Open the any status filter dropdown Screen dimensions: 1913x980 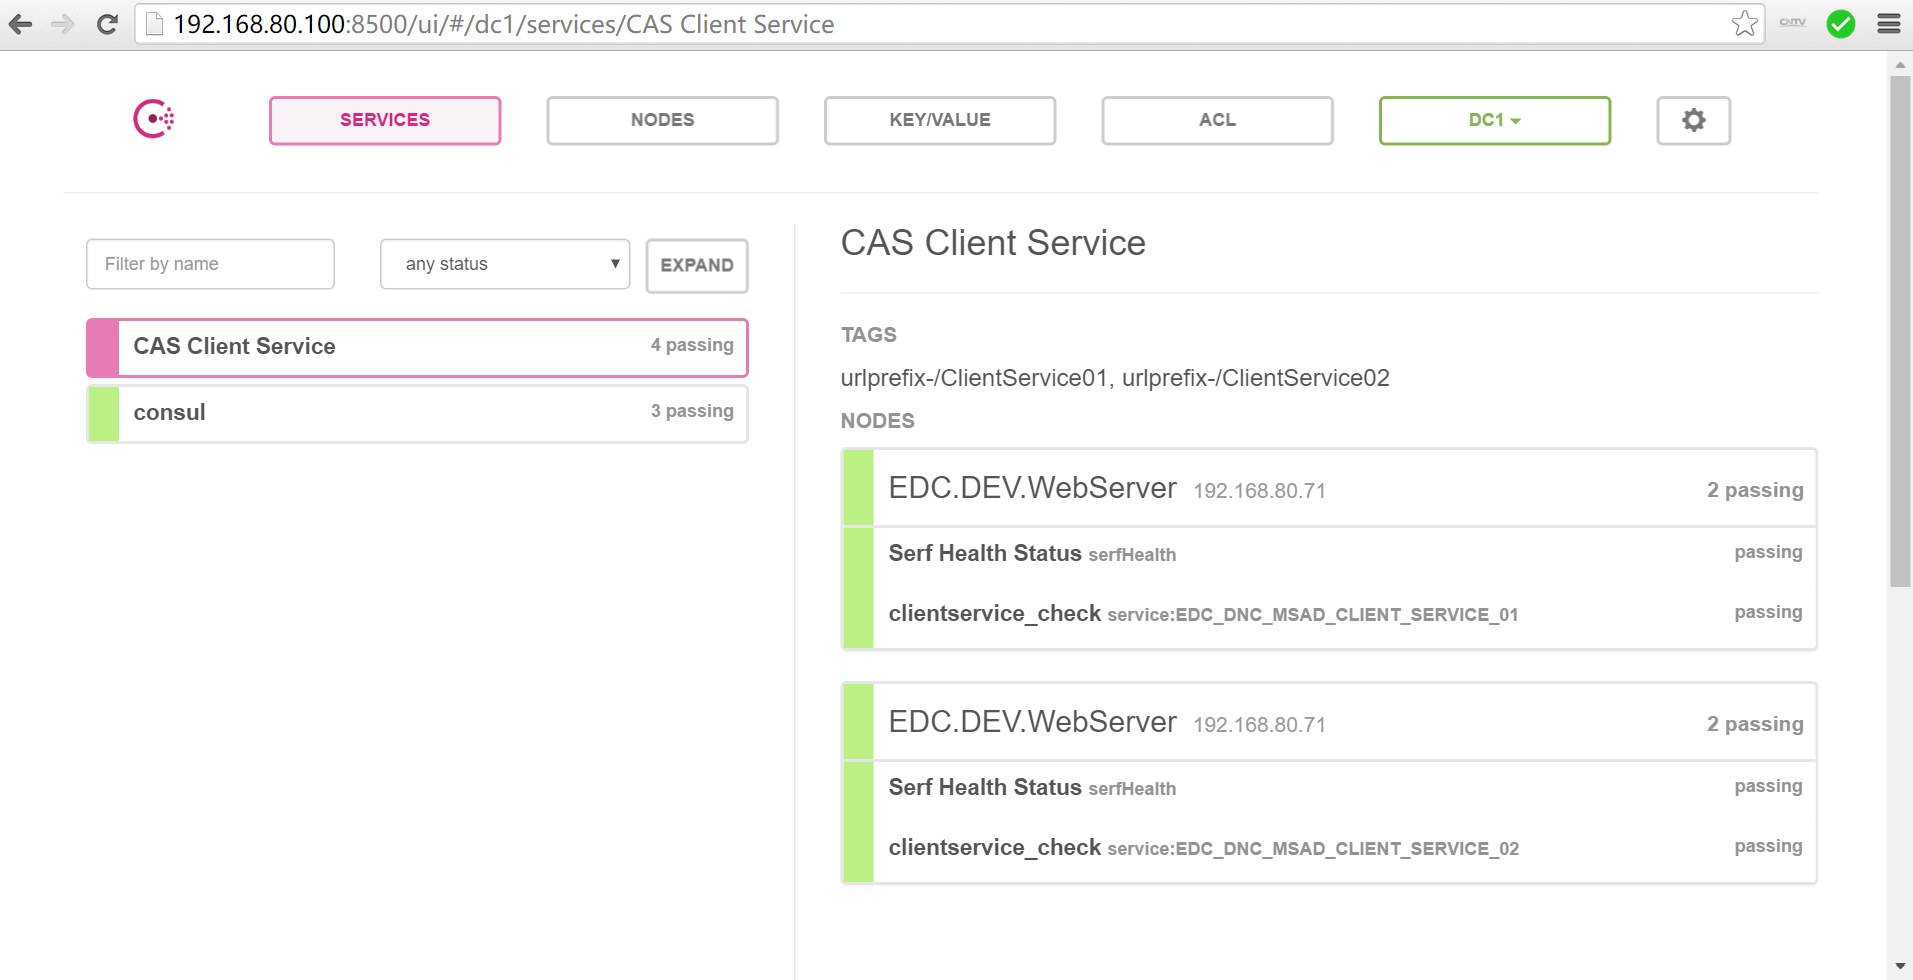click(x=504, y=264)
